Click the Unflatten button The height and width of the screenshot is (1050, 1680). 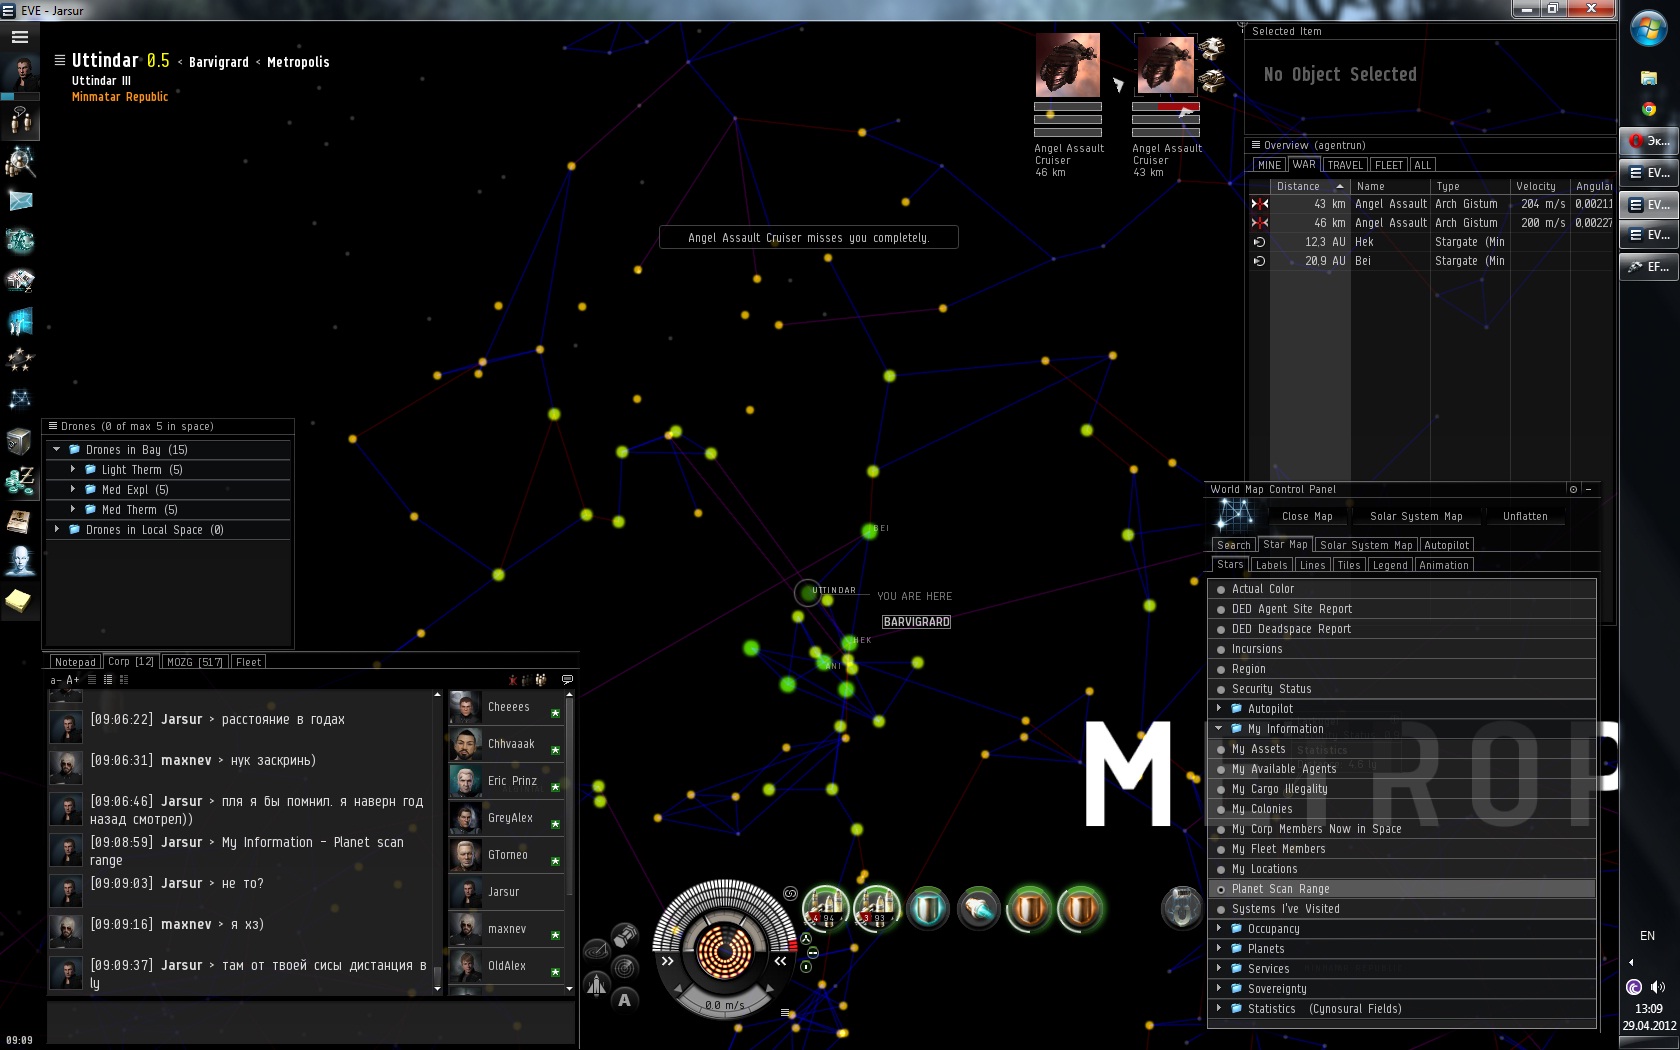(x=1525, y=517)
